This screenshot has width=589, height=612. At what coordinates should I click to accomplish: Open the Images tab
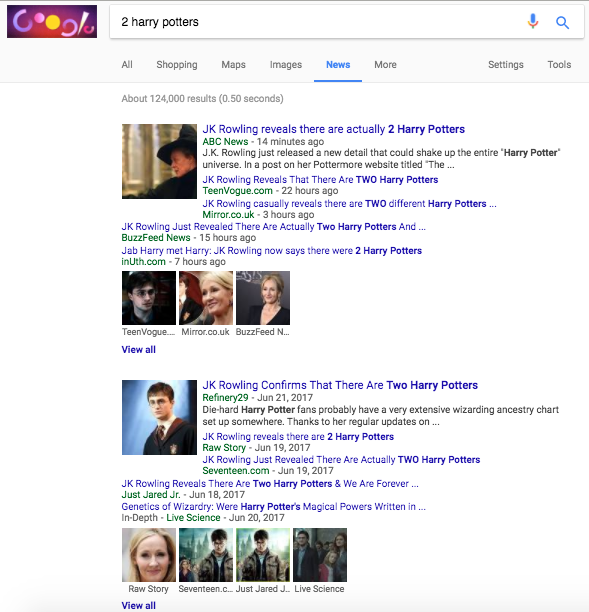(286, 65)
